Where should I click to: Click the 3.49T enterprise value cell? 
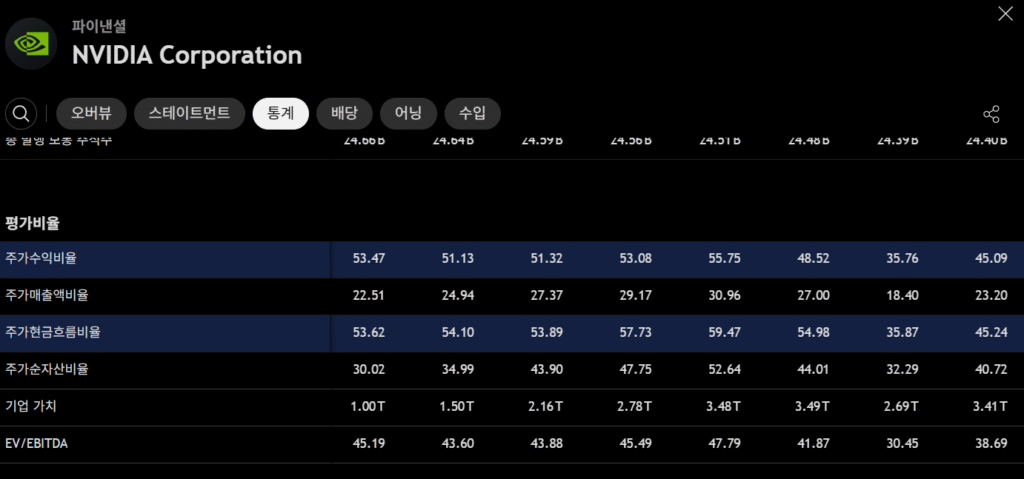pyautogui.click(x=809, y=406)
